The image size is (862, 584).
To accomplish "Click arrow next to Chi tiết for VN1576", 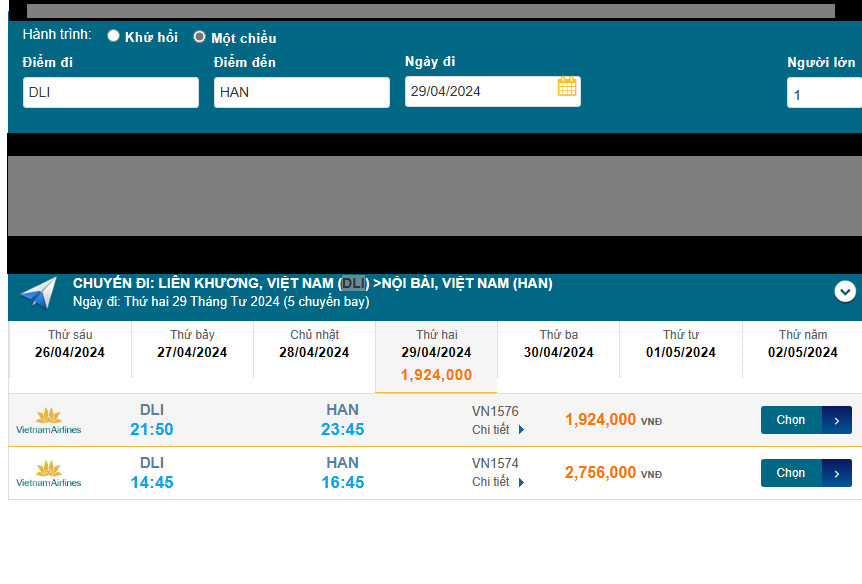I will pos(521,430).
